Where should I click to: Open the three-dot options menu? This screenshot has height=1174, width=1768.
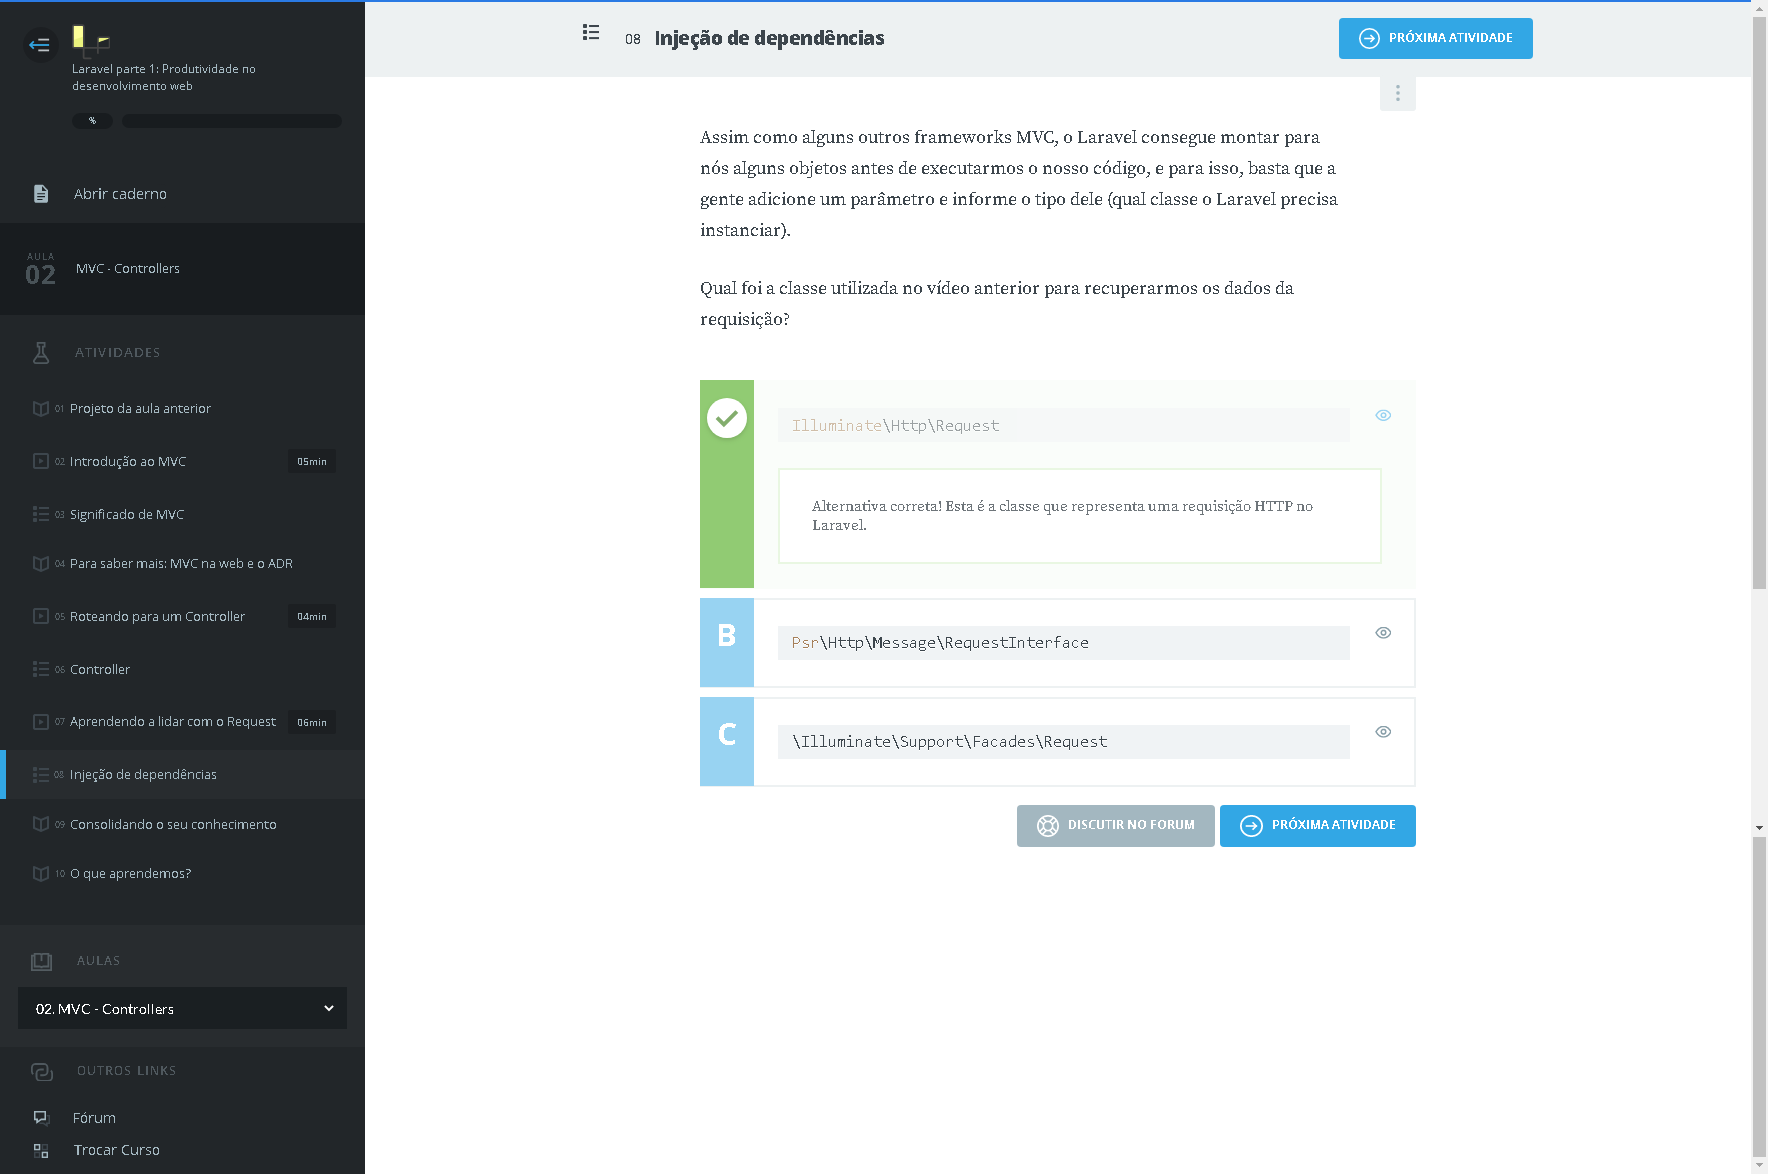pyautogui.click(x=1397, y=93)
